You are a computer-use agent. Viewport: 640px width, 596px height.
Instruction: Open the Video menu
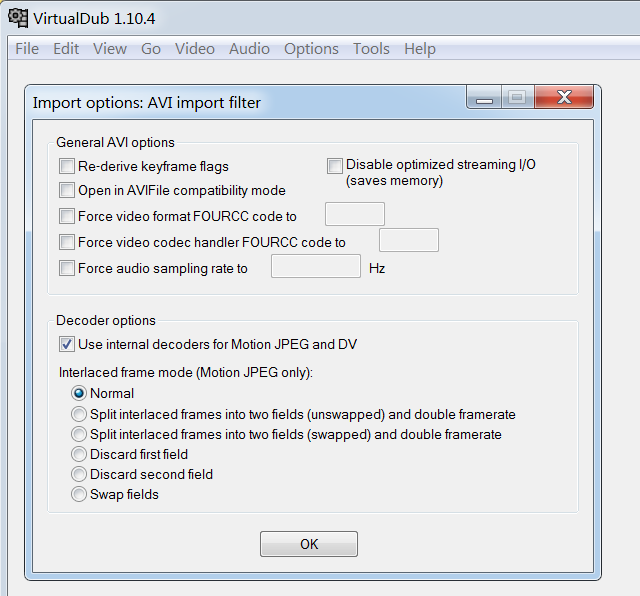pyautogui.click(x=194, y=49)
